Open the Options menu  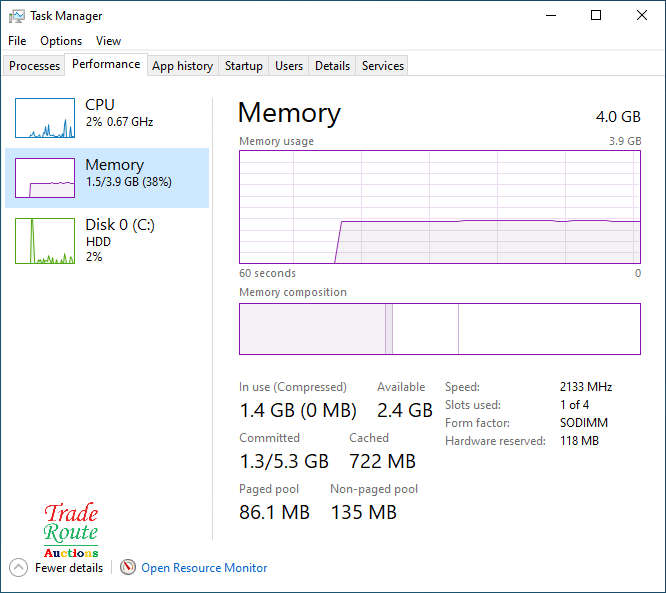[61, 41]
